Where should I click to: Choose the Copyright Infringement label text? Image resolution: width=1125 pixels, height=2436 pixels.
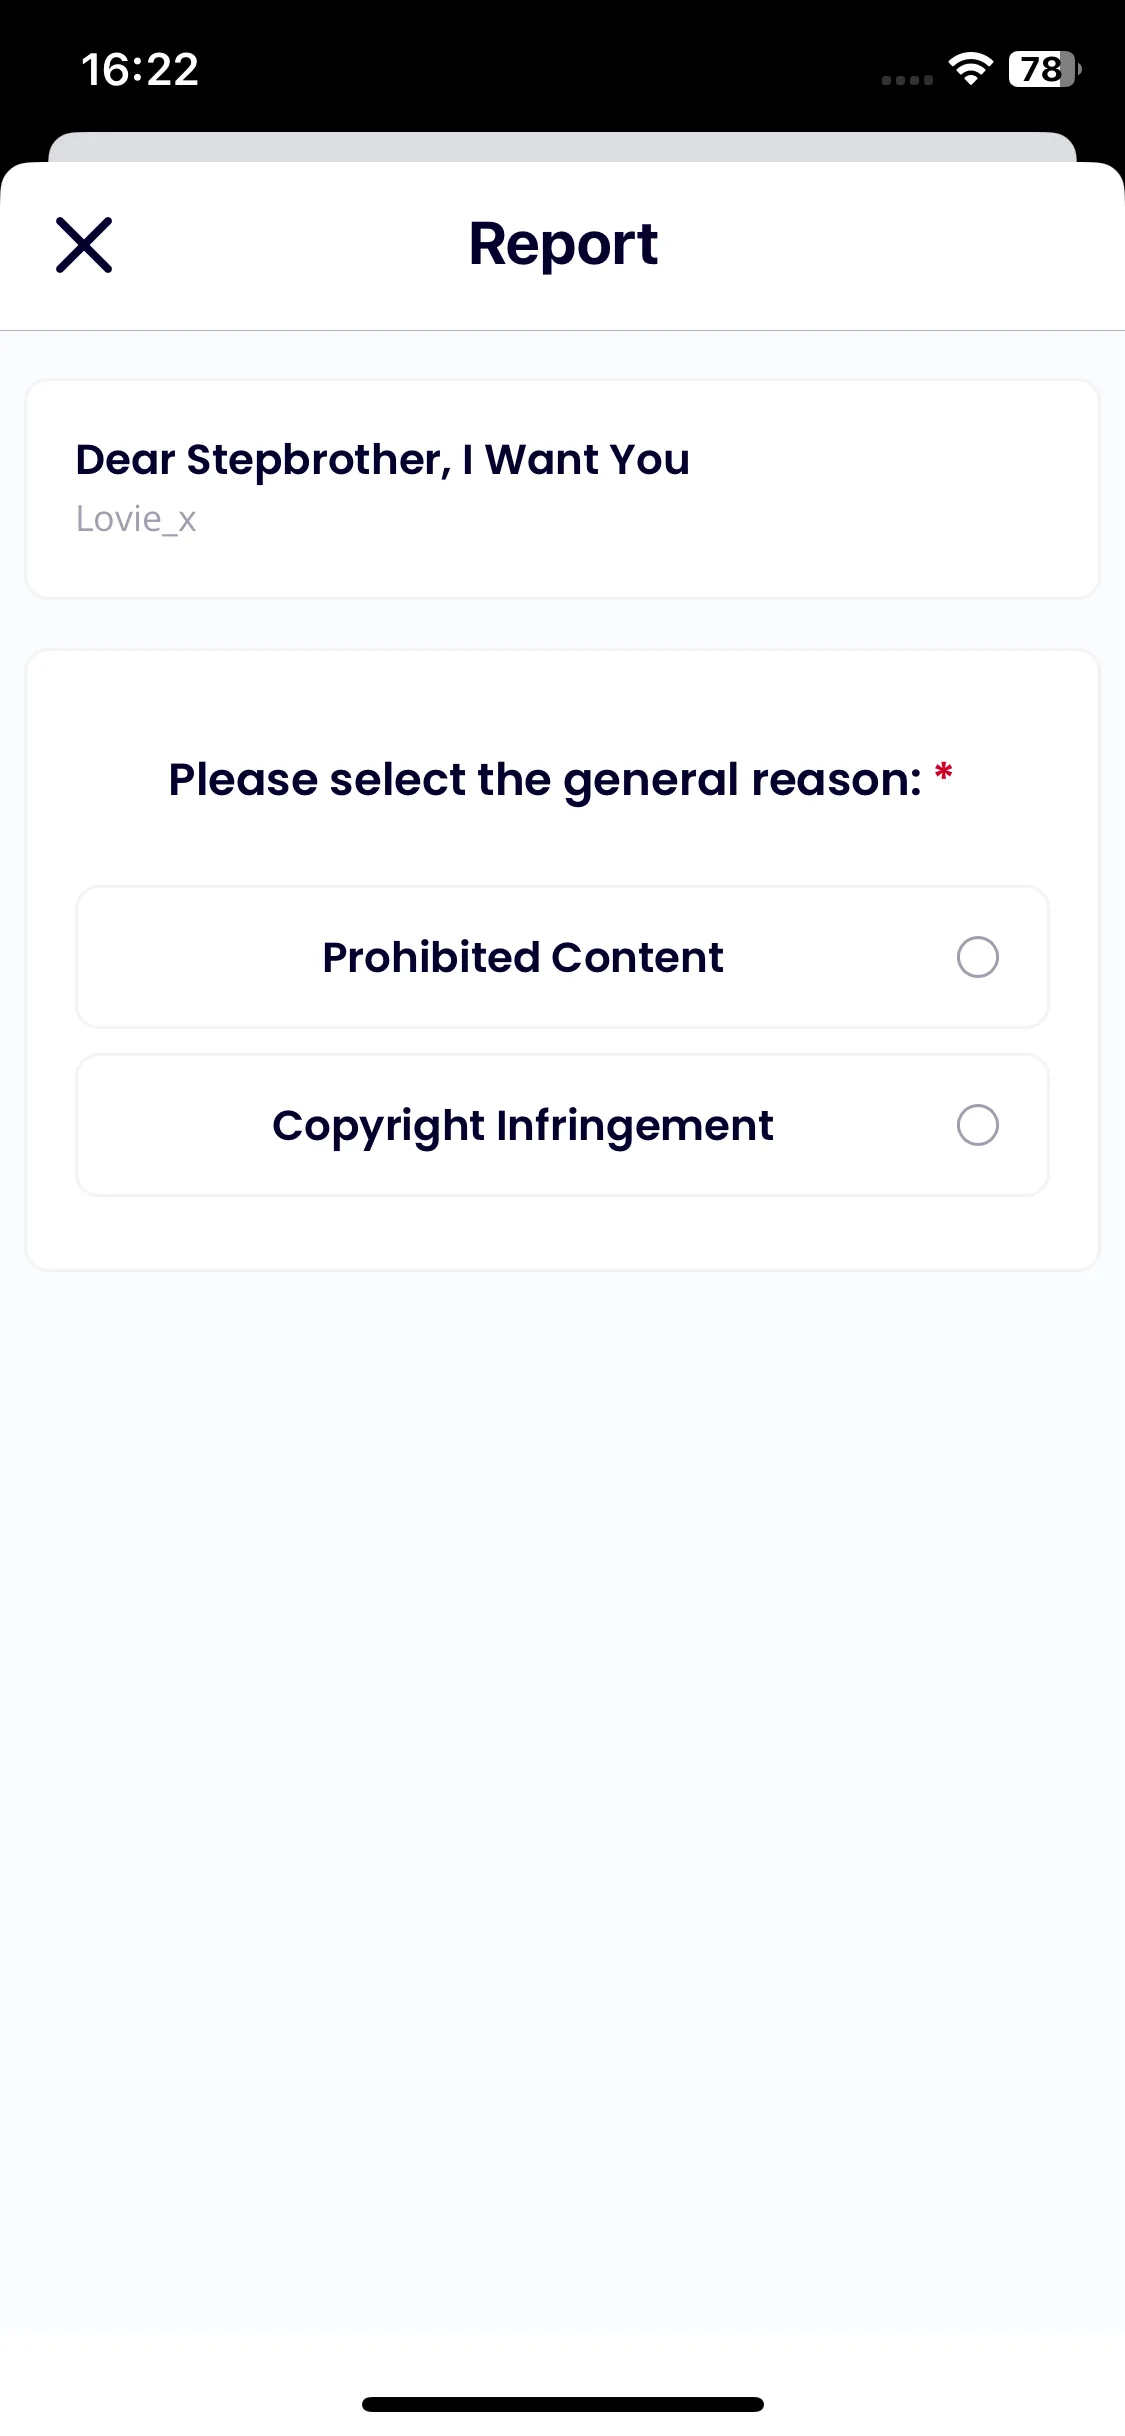click(523, 1126)
